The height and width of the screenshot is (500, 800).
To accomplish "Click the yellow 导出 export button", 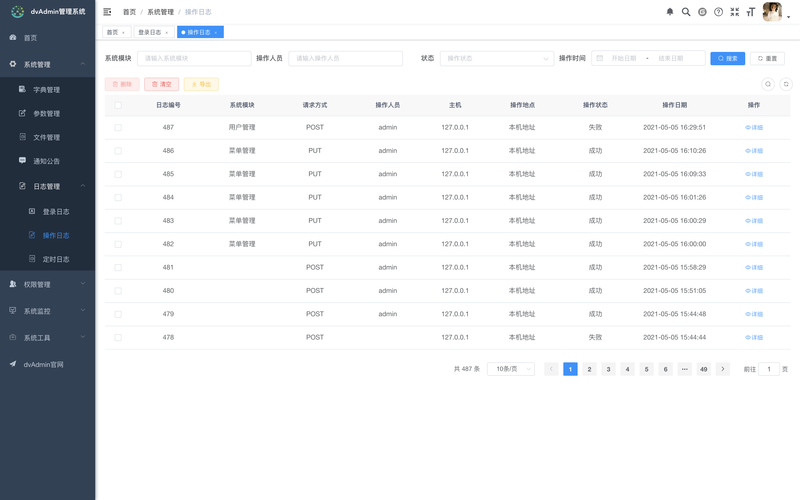I will pyautogui.click(x=201, y=84).
